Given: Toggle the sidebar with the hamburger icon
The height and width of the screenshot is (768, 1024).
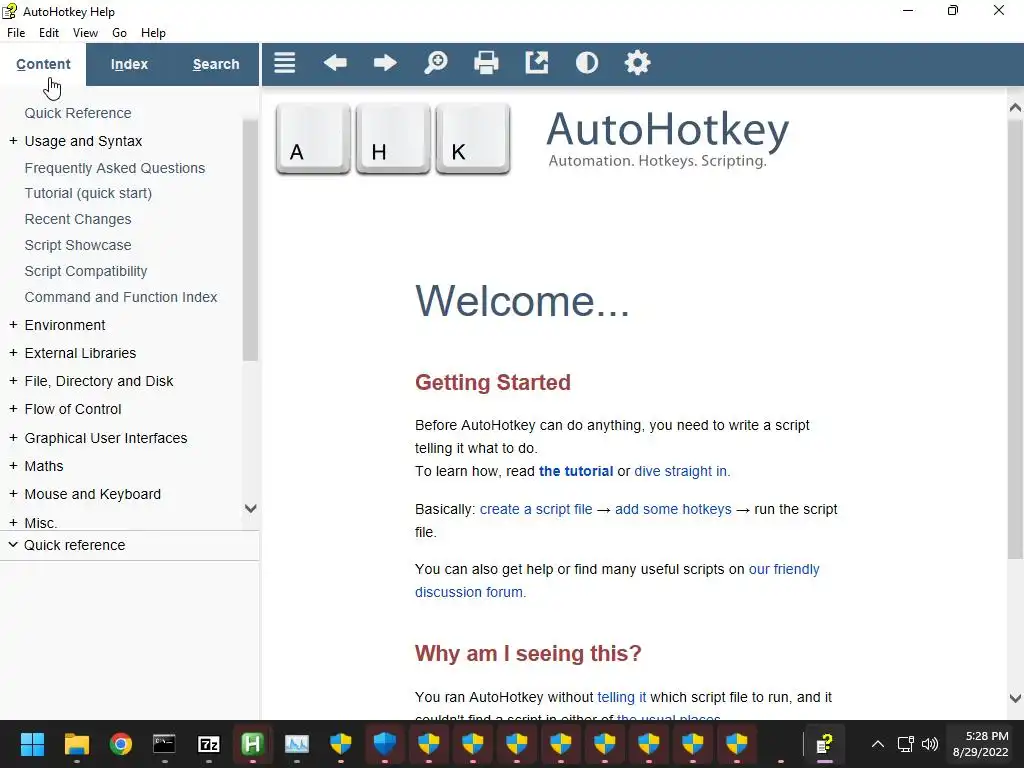Looking at the screenshot, I should point(285,63).
